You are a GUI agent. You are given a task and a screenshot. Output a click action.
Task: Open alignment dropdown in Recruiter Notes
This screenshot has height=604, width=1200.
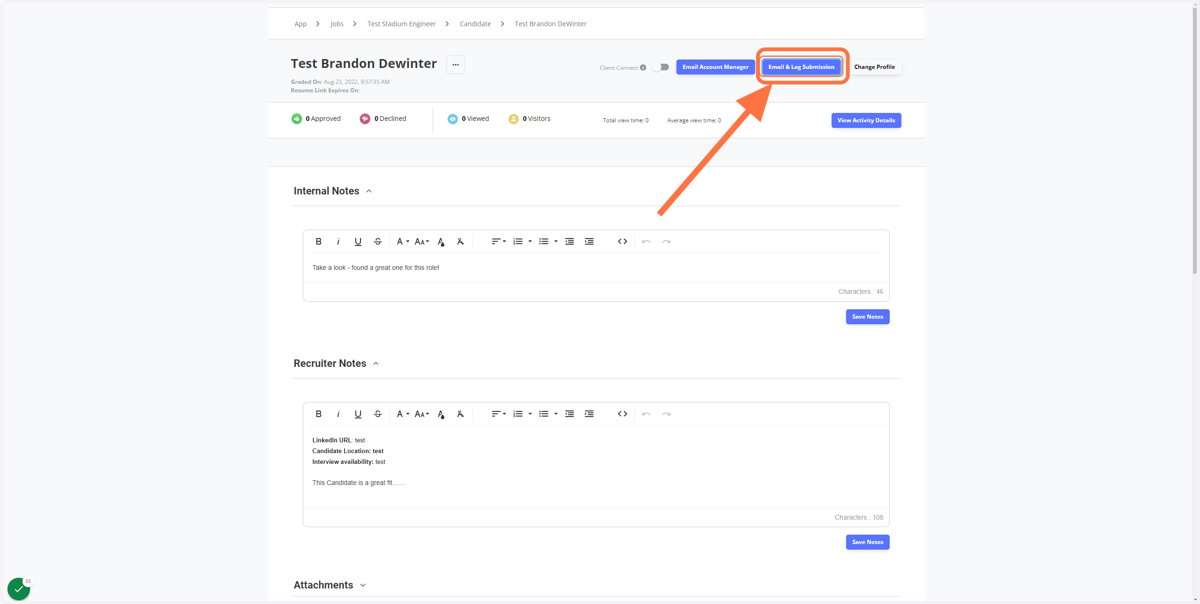pos(498,414)
